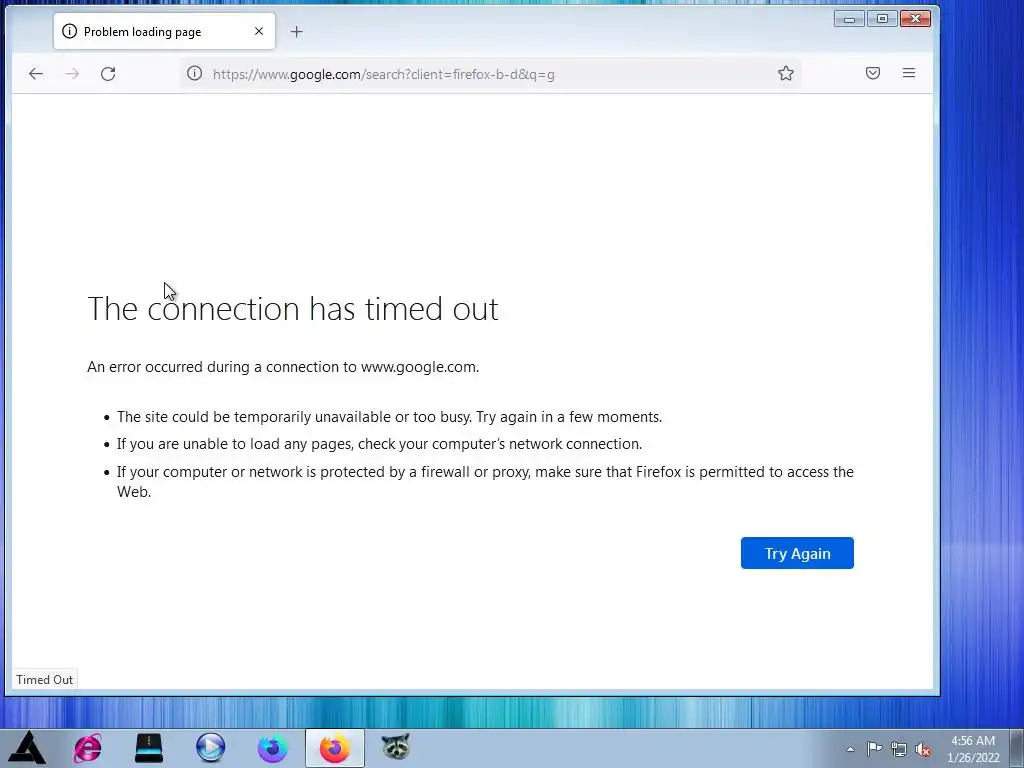
Task: Maximize the Firefox window
Action: pos(882,19)
